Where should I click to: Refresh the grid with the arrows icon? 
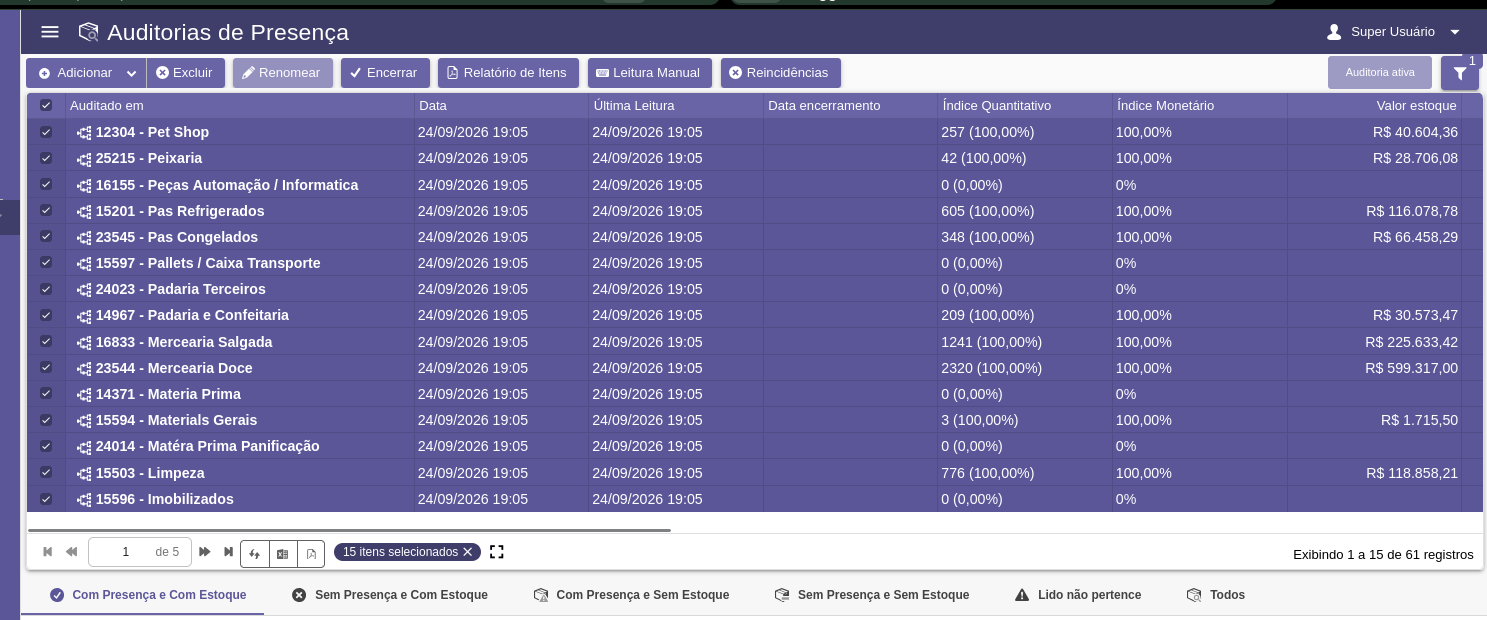(x=255, y=553)
